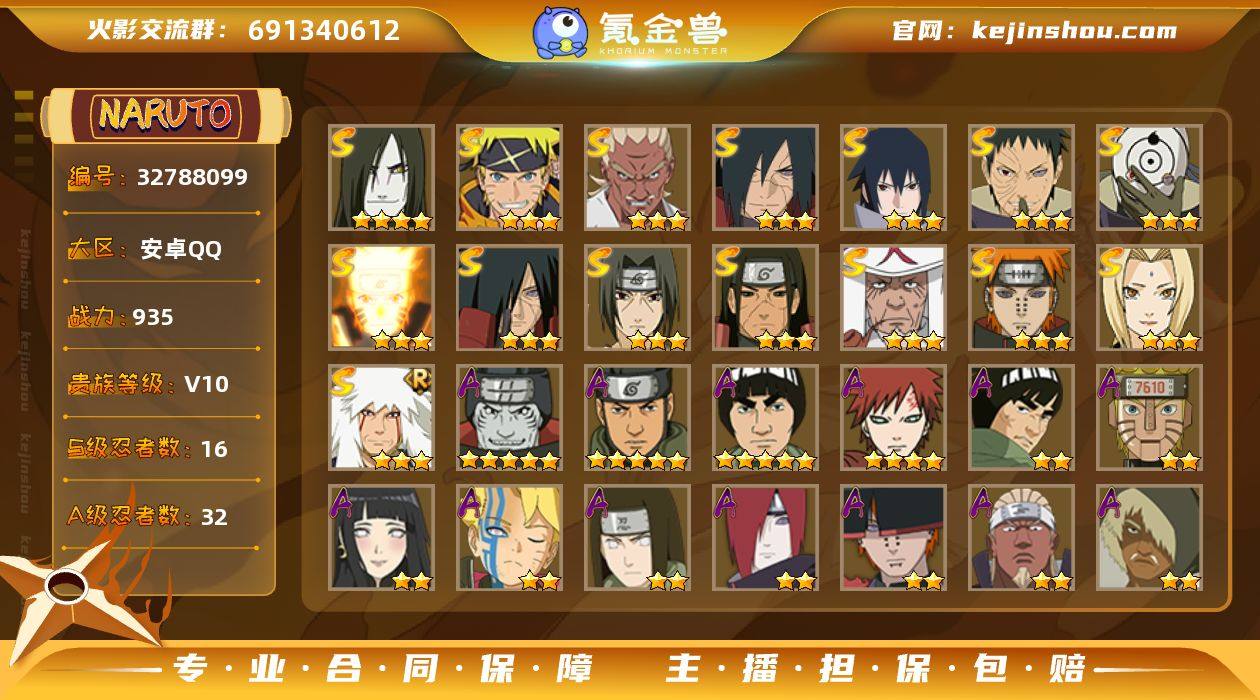The width and height of the screenshot is (1260, 700).
Task: Select the group number 691340612 text
Action: (x=324, y=30)
